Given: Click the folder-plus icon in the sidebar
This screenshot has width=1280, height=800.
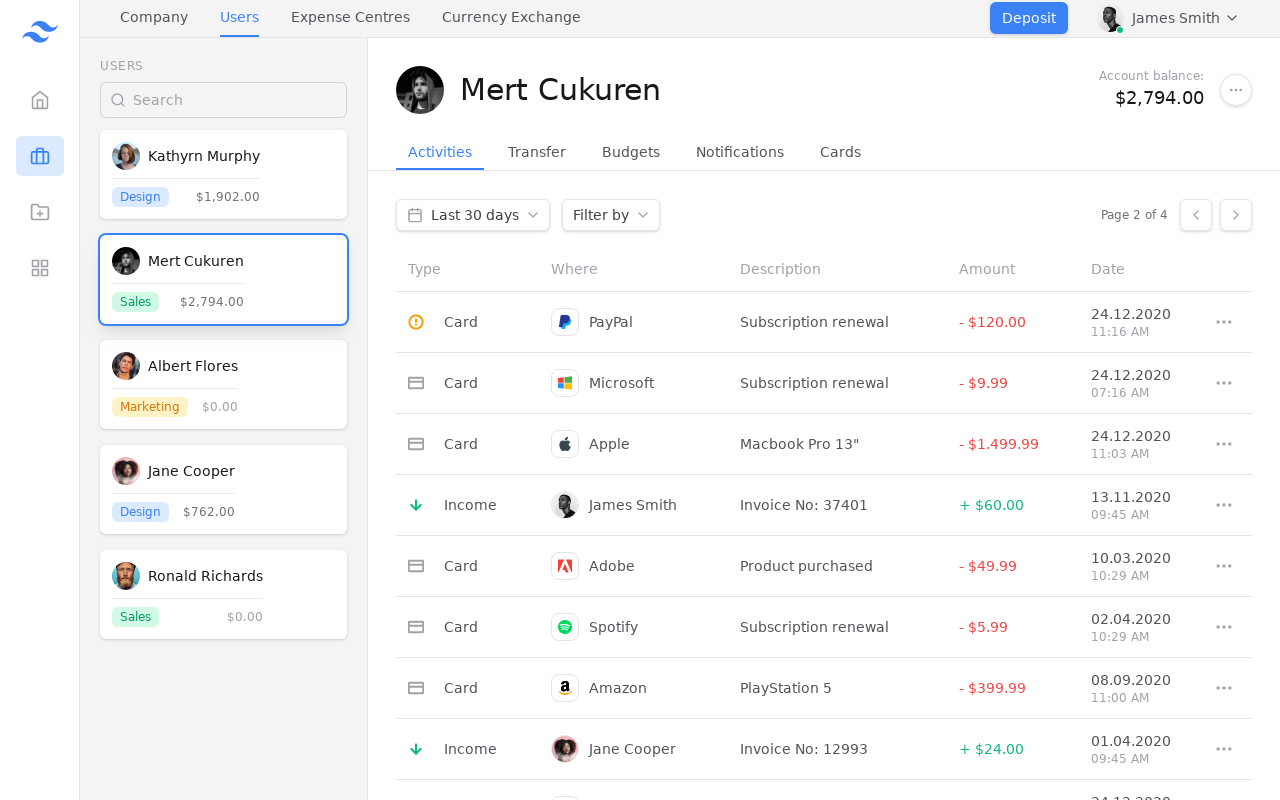Looking at the screenshot, I should 40,212.
